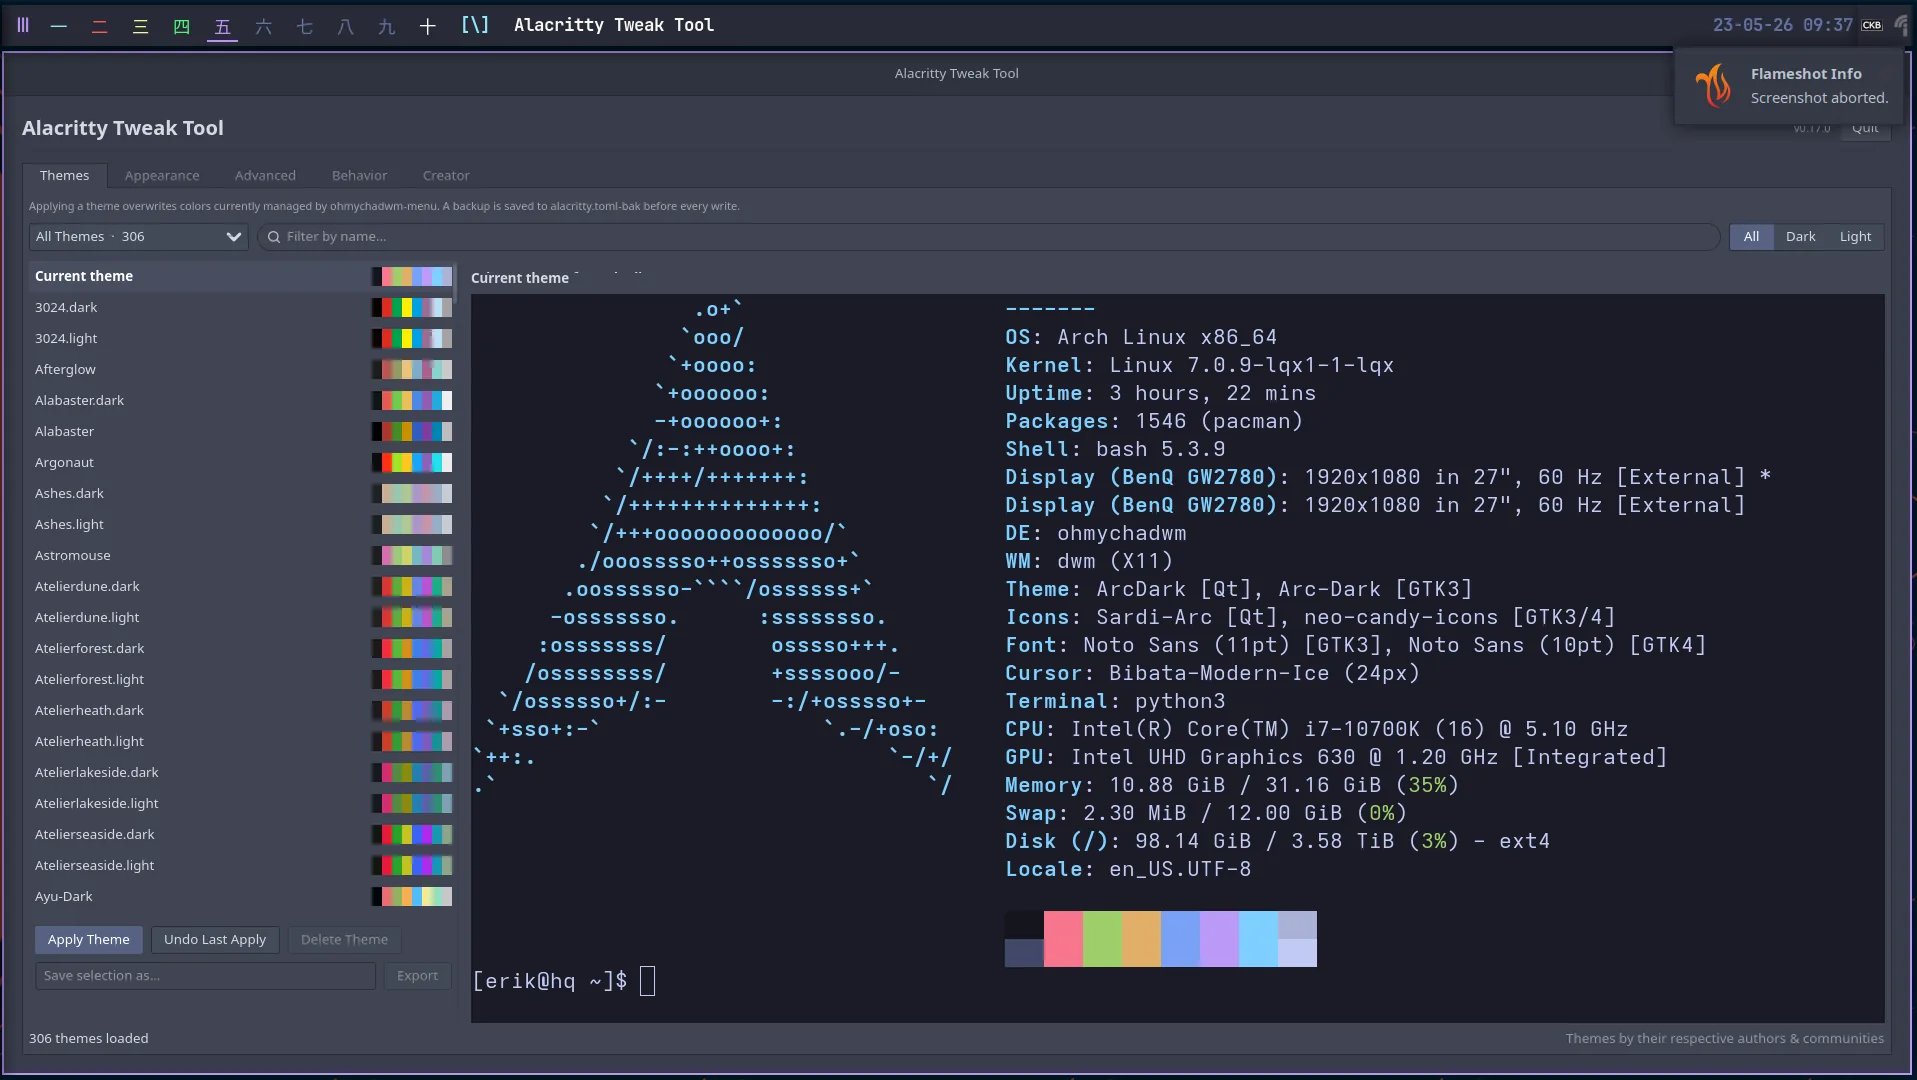This screenshot has width=1917, height=1080.
Task: Show all themes with the All filter
Action: click(1751, 237)
